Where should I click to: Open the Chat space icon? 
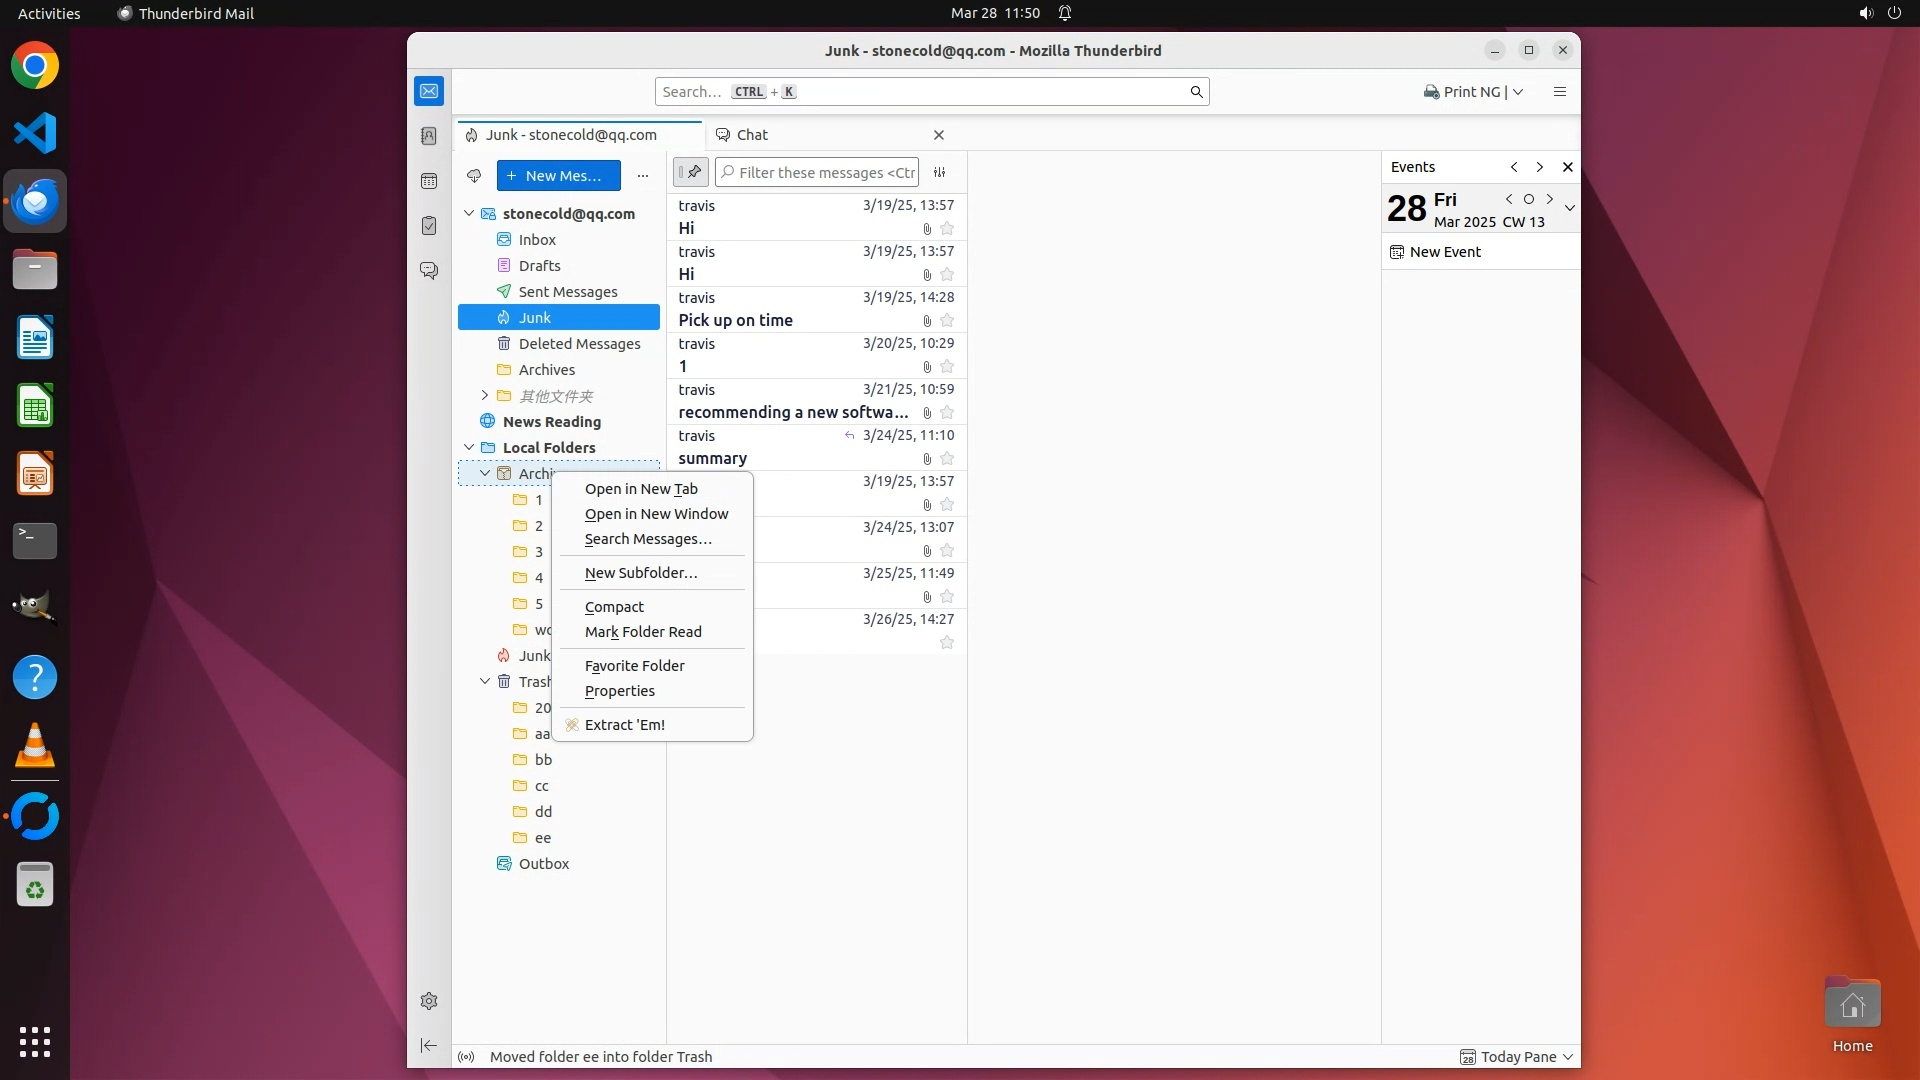coord(429,271)
